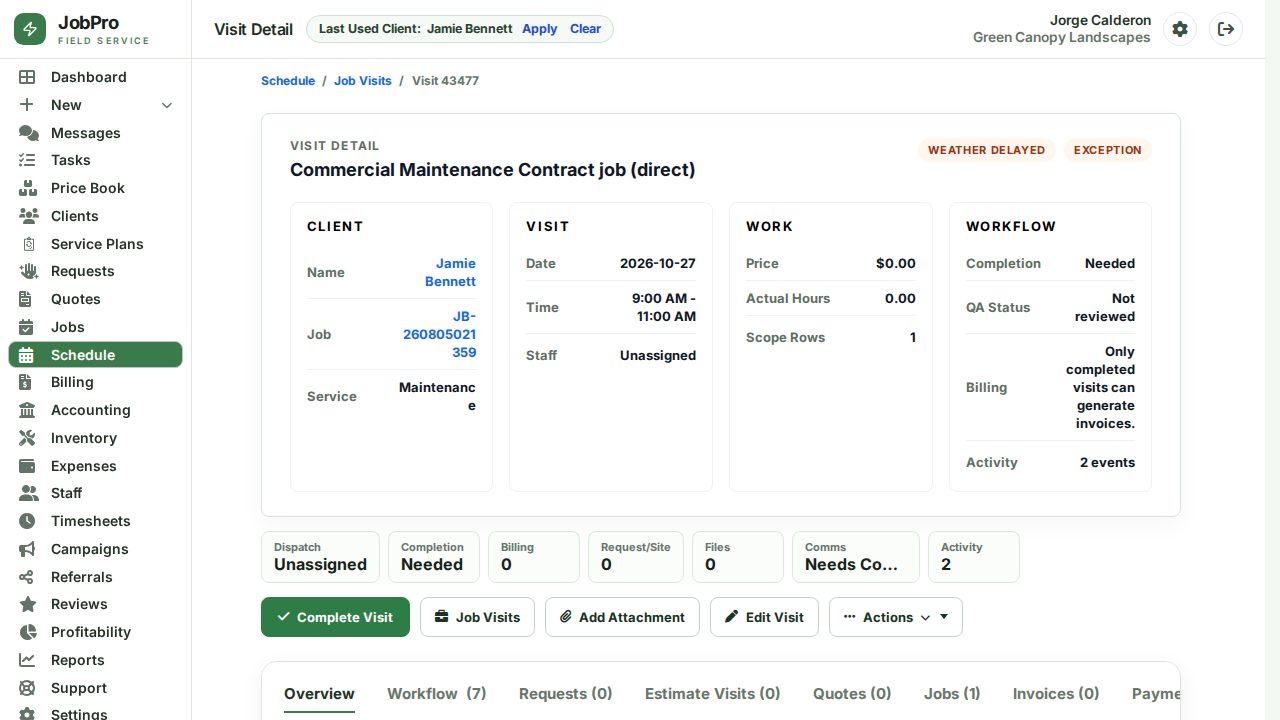Click the Billing invoice icon
The image size is (1280, 720).
click(27, 382)
